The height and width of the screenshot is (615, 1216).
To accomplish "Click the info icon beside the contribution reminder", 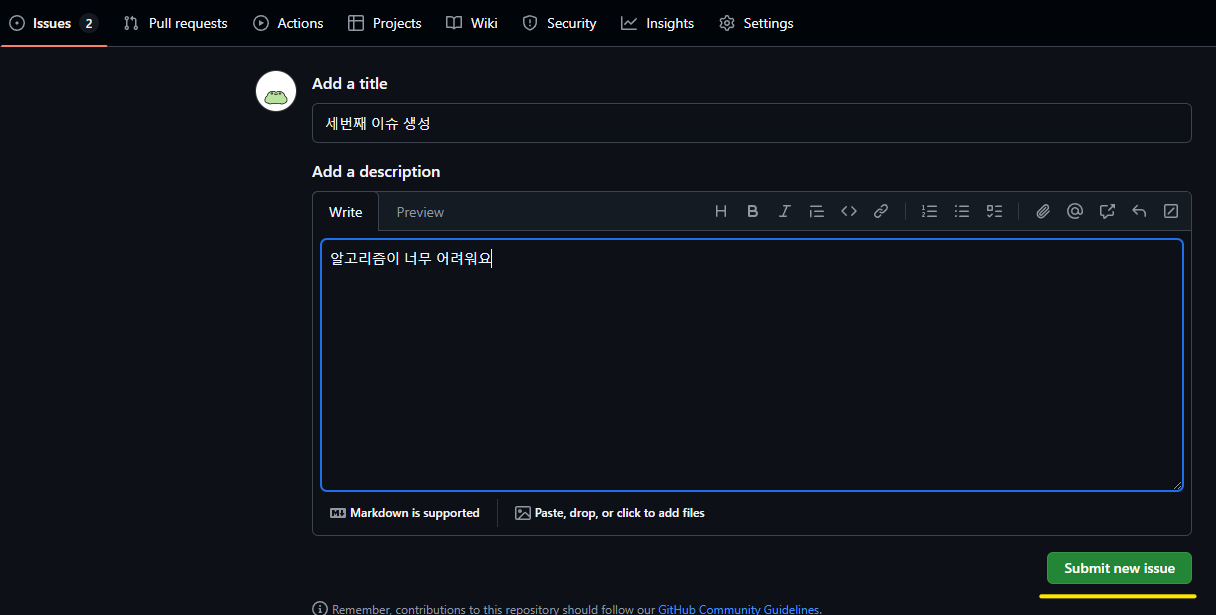I will pos(320,609).
